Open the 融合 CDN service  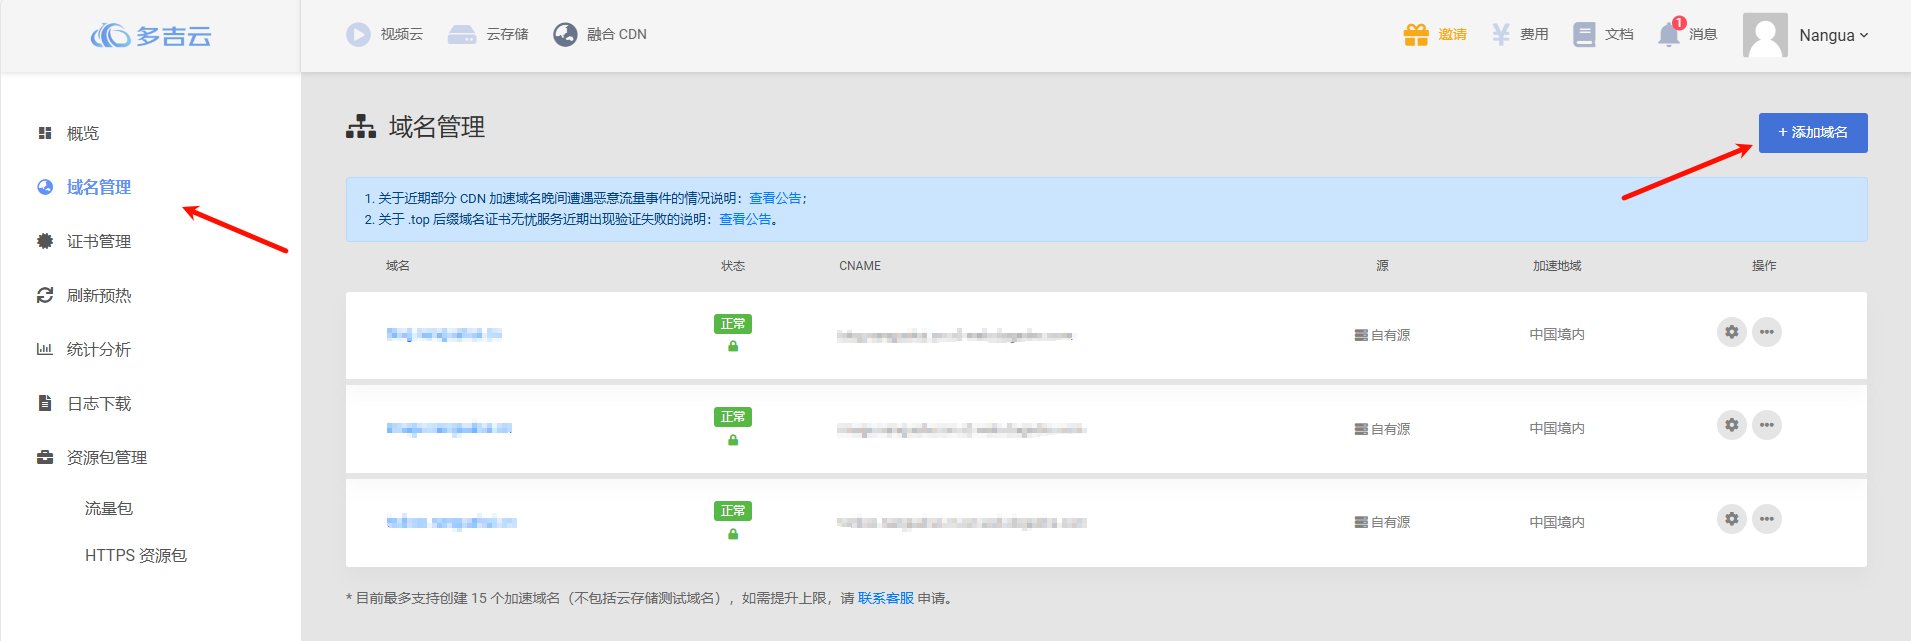pos(600,34)
